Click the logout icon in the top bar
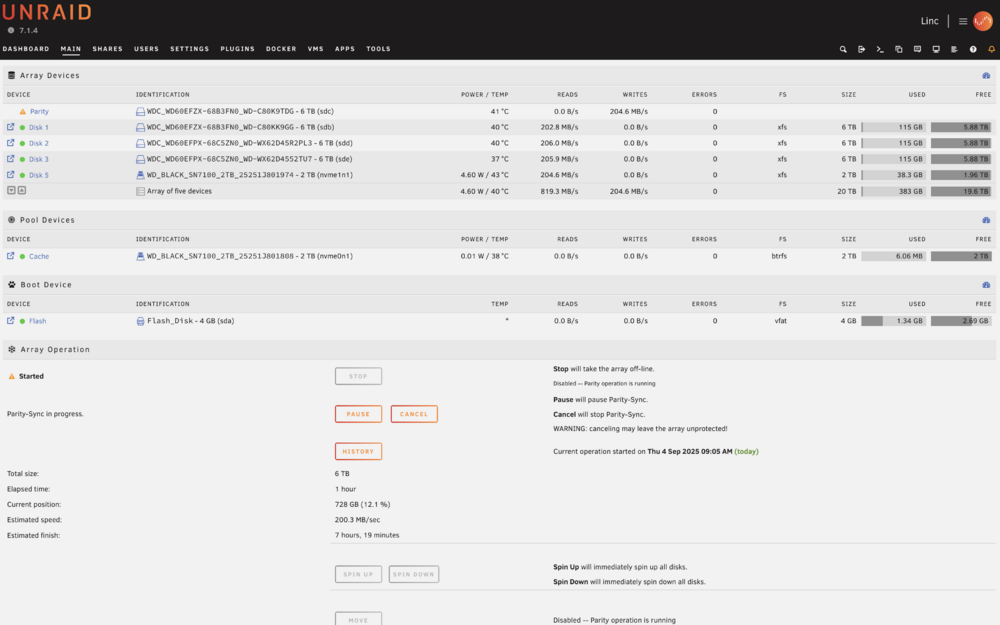This screenshot has height=625, width=1000. [862, 49]
